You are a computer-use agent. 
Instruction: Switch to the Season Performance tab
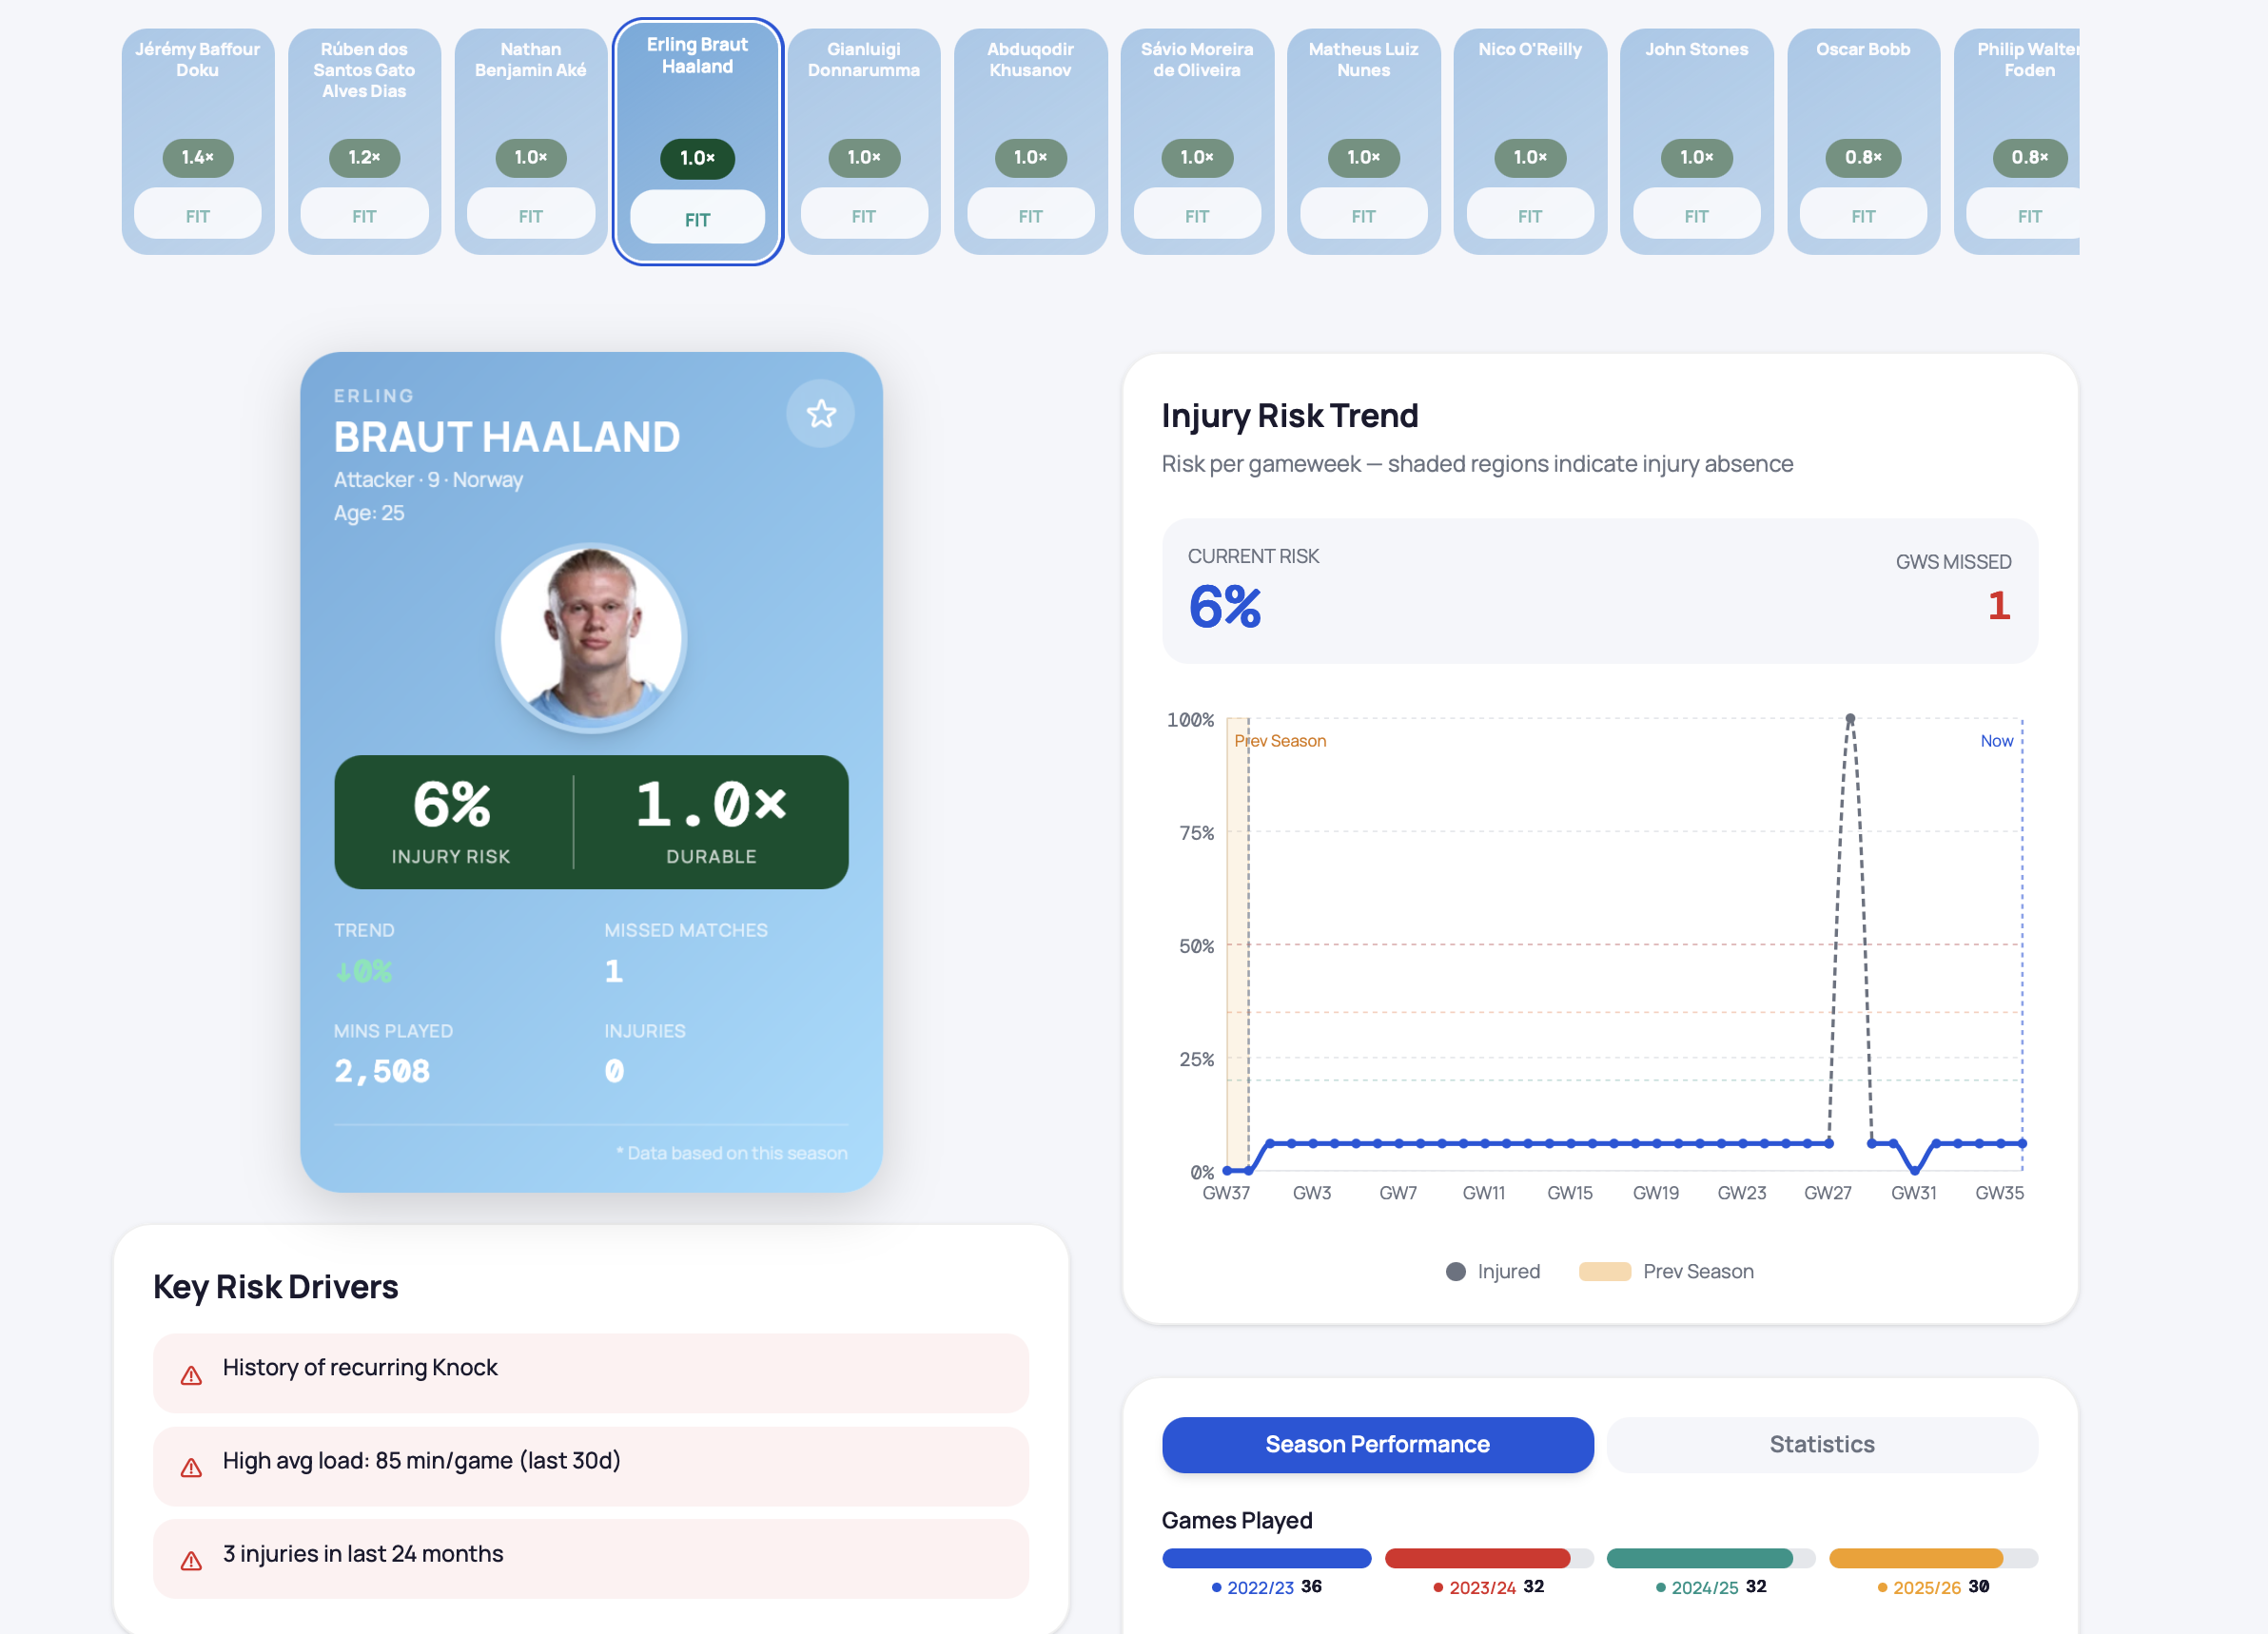point(1377,1444)
